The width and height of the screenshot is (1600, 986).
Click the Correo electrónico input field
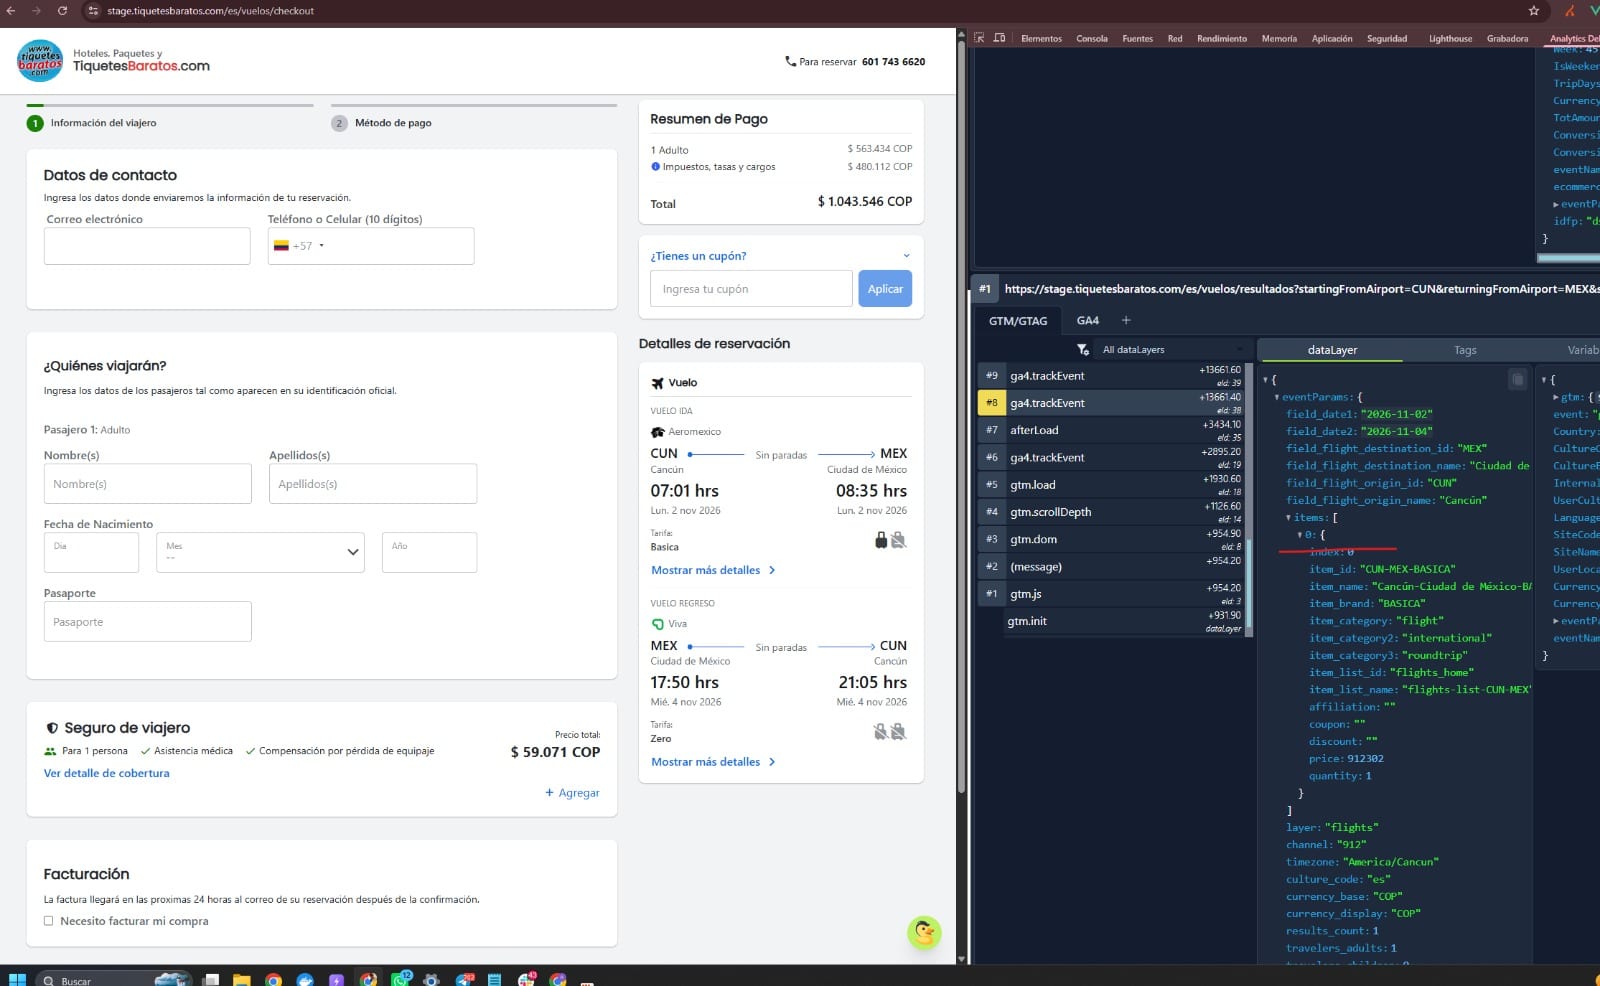(x=147, y=246)
